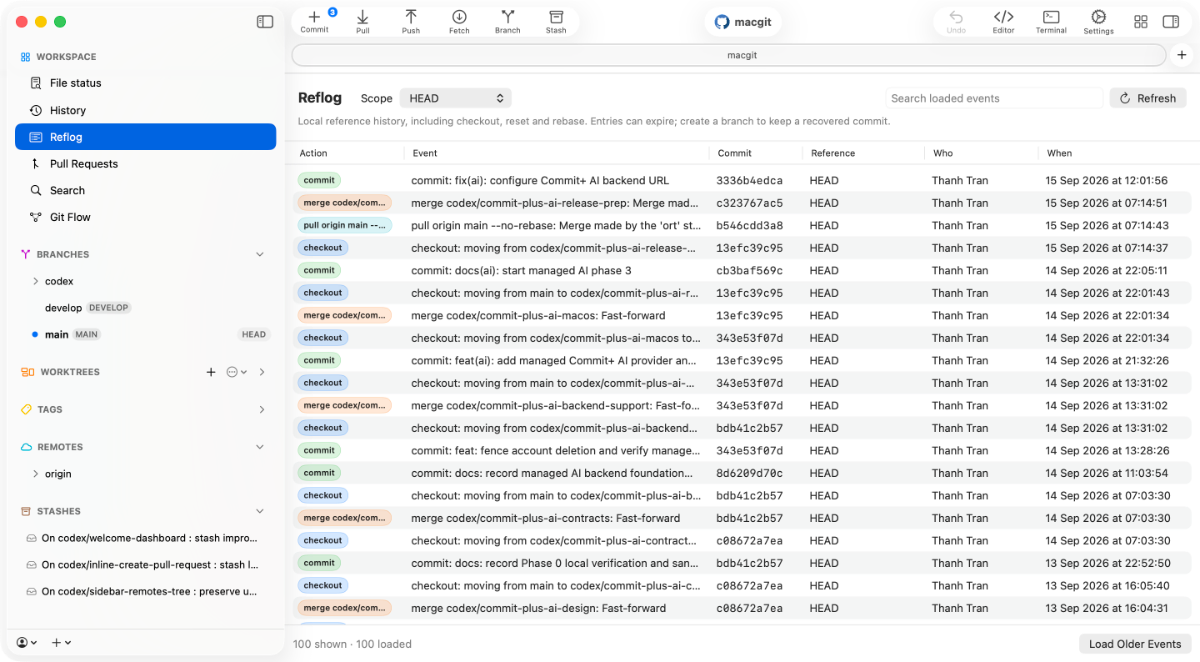Open the Scope HEAD dropdown
1200x662 pixels.
pyautogui.click(x=456, y=98)
